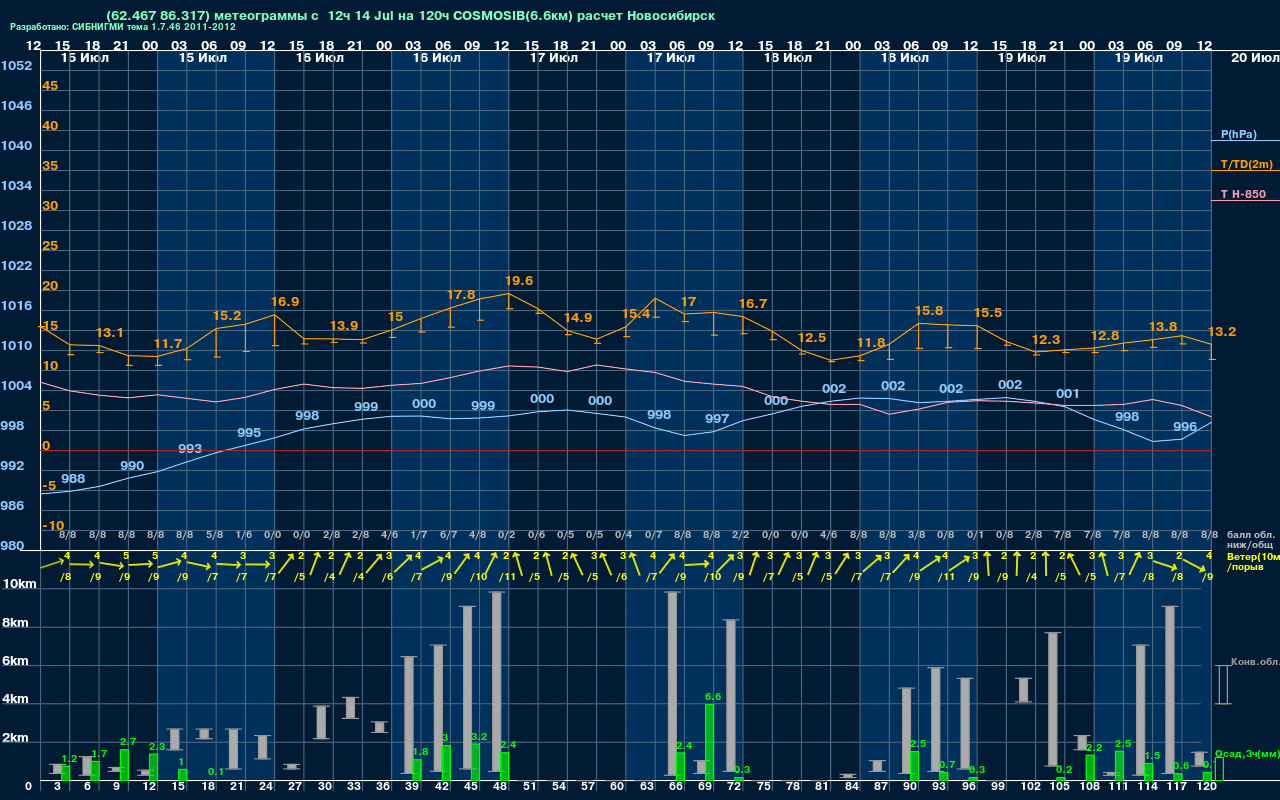This screenshot has width=1280, height=800.
Task: Click the балл обл. ниж/общ label
Action: click(1250, 540)
